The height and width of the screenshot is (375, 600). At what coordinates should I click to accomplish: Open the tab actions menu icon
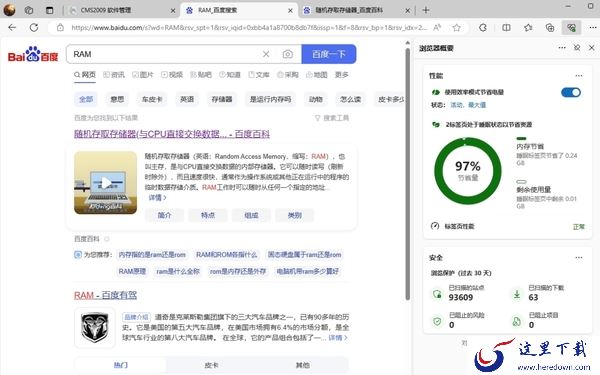click(49, 10)
